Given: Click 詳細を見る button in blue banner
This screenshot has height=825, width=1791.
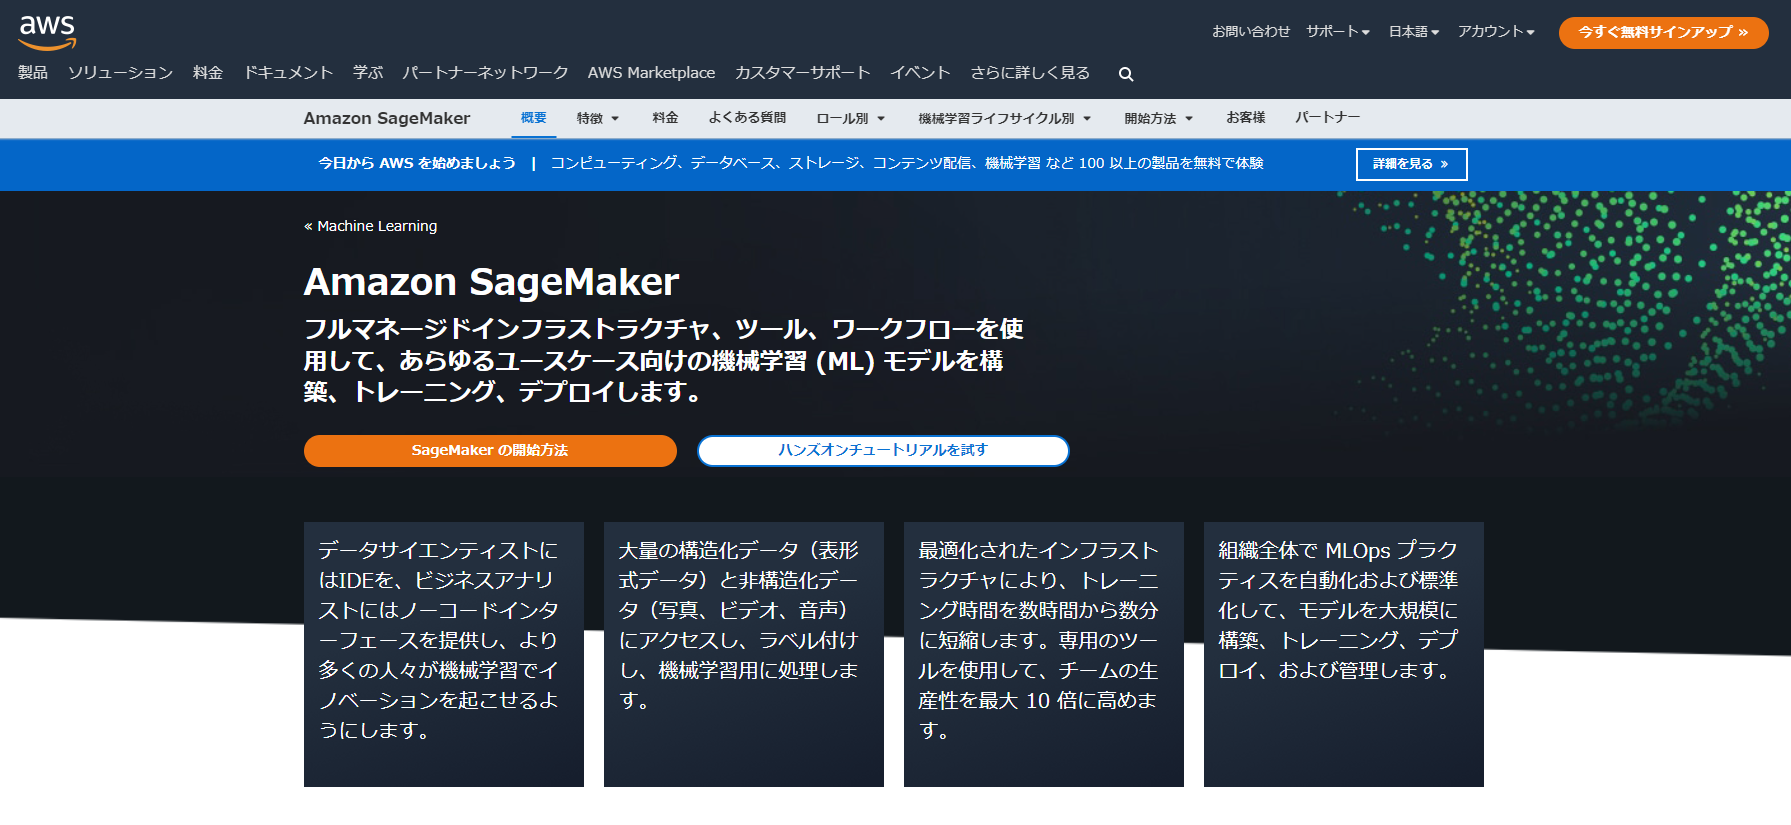Looking at the screenshot, I should (x=1411, y=164).
